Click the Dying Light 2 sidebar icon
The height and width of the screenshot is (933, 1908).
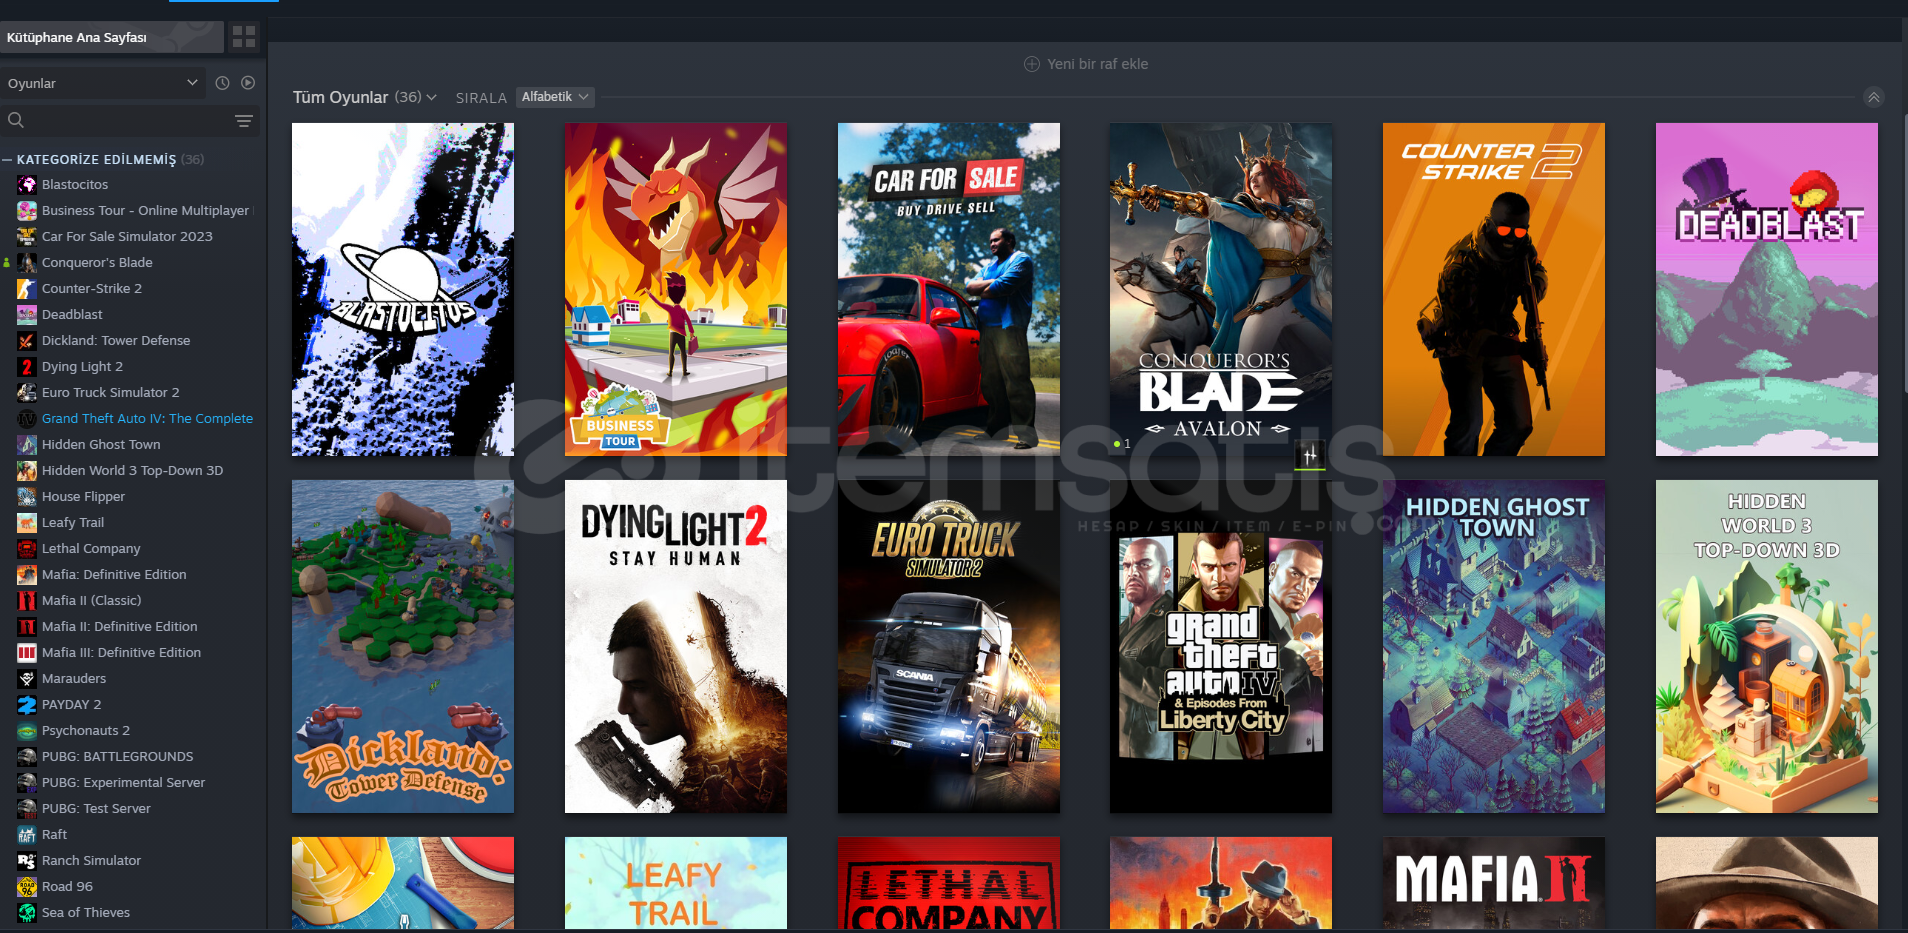coord(27,366)
